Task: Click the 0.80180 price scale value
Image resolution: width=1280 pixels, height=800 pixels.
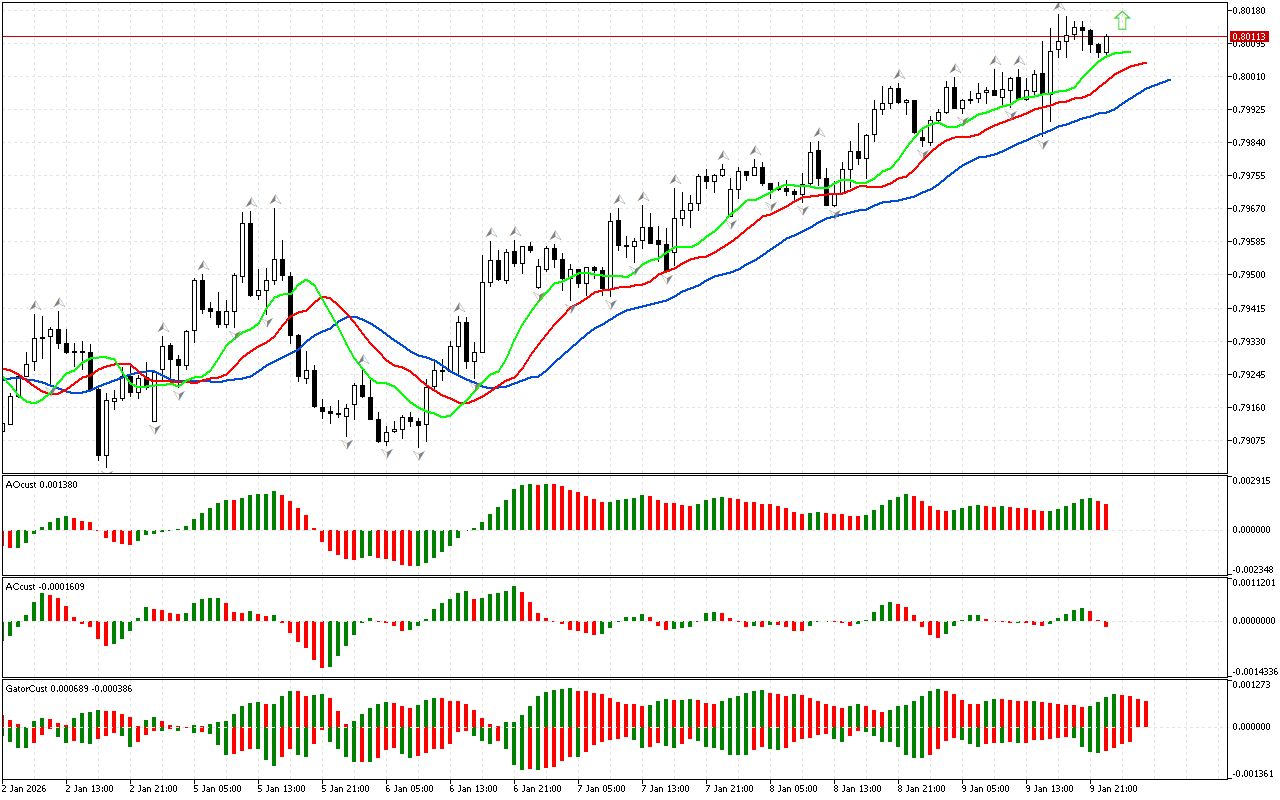Action: coord(1250,11)
